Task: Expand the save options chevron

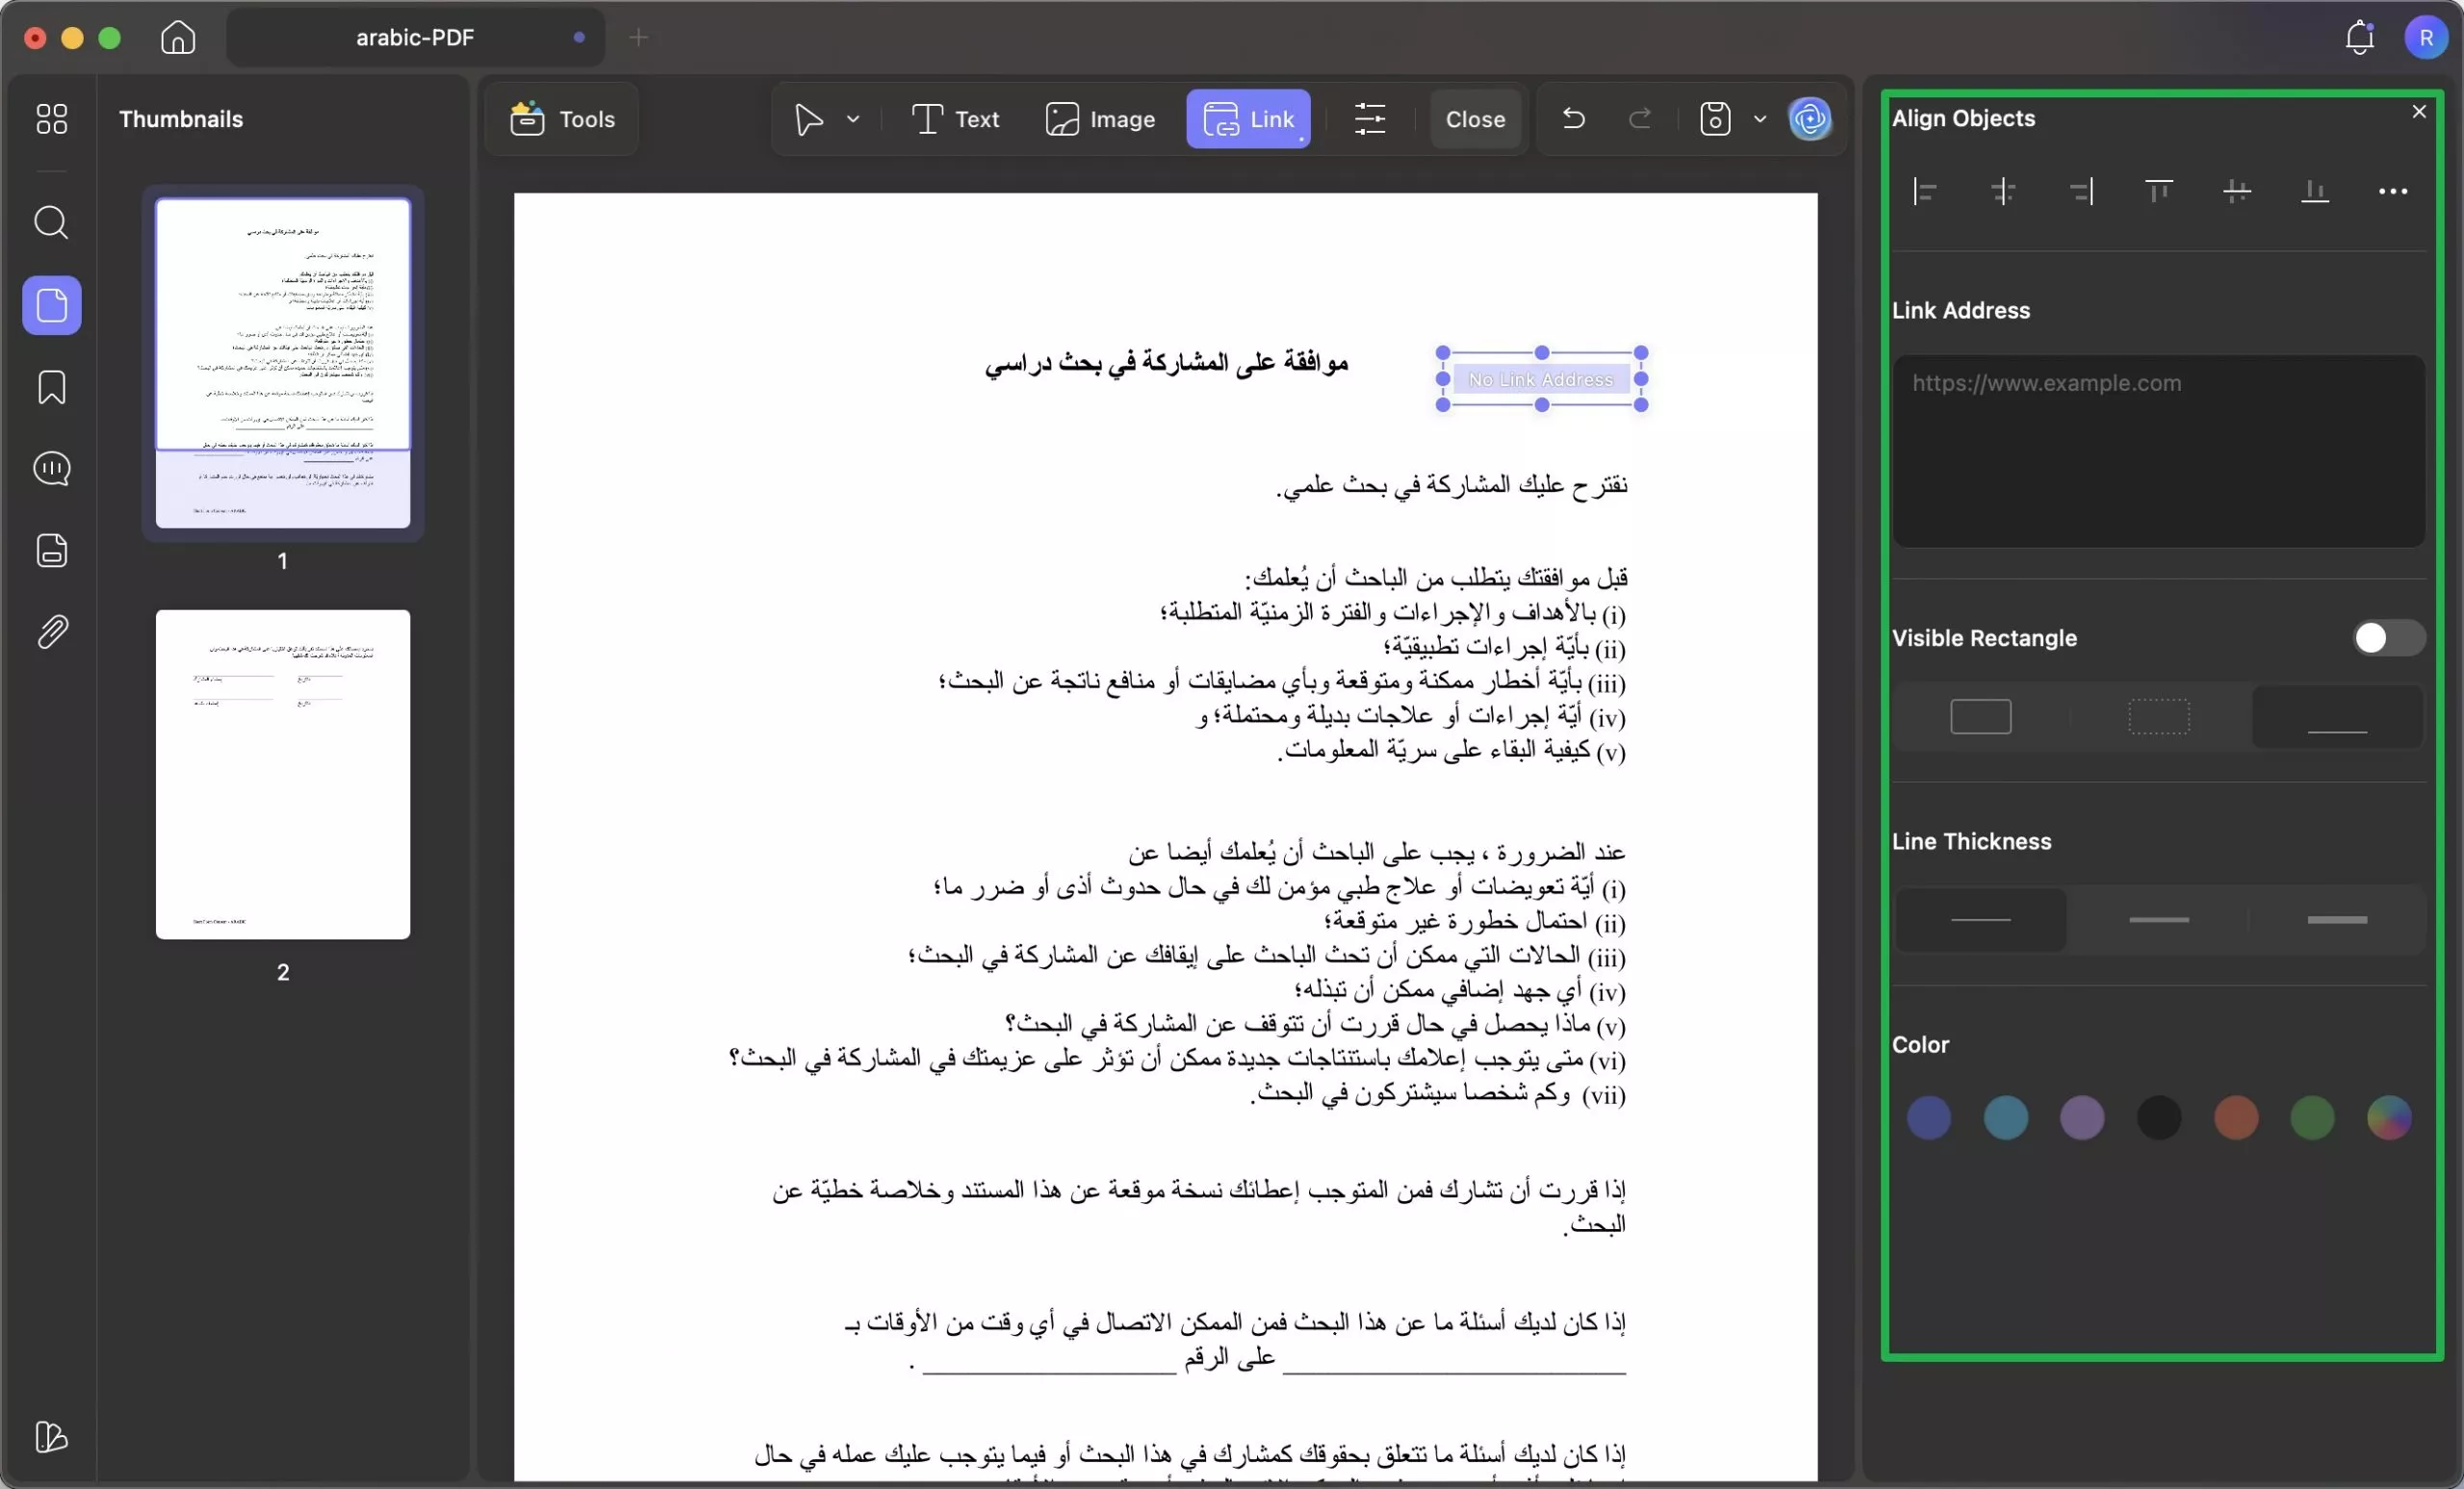Action: coord(1761,119)
